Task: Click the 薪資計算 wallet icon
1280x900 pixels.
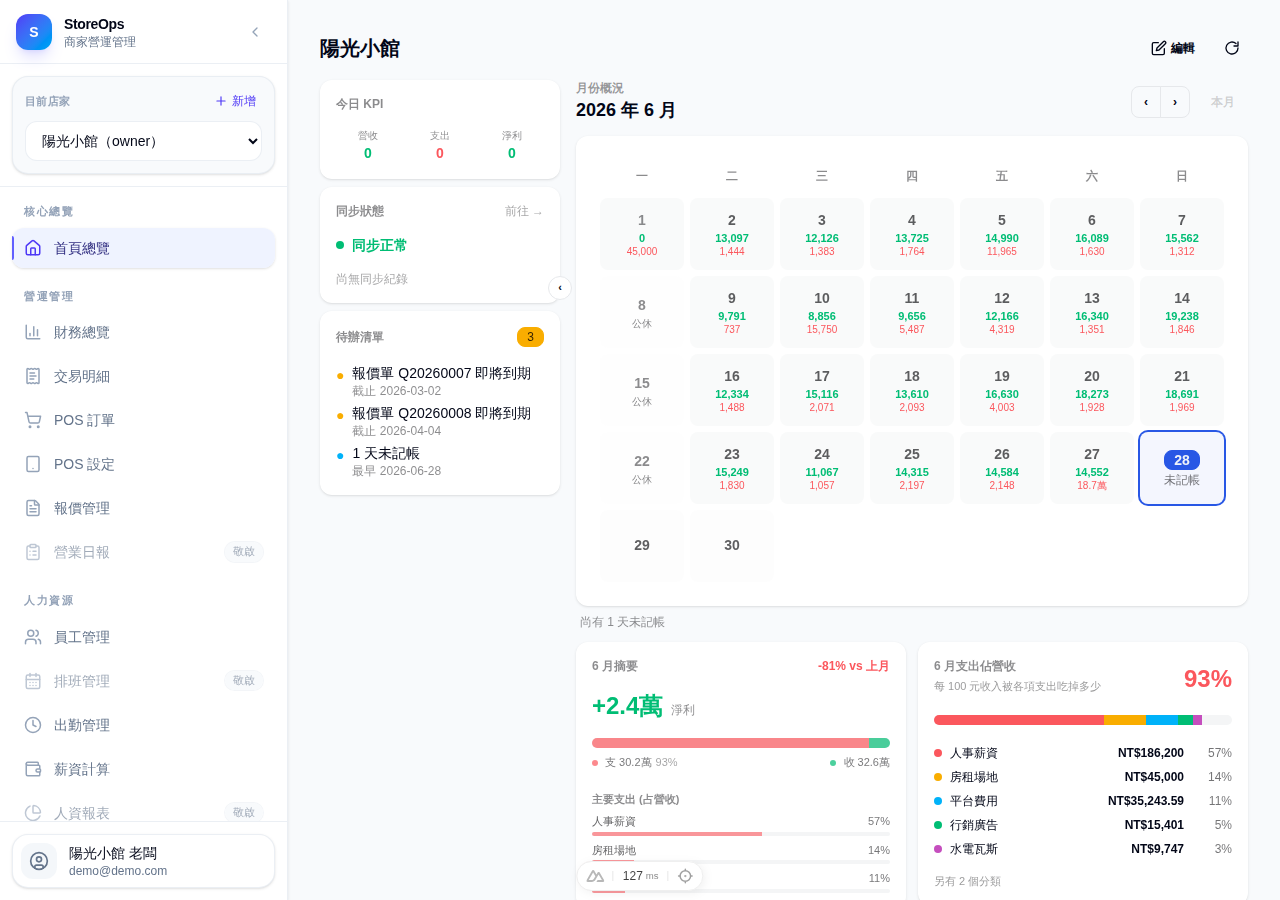Action: (x=33, y=769)
